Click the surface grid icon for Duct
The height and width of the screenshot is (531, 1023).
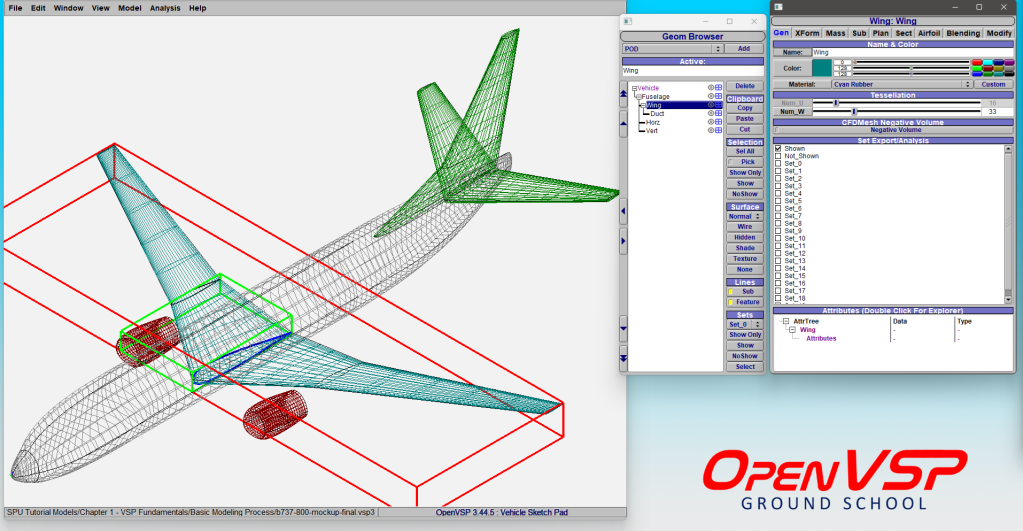[x=718, y=114]
